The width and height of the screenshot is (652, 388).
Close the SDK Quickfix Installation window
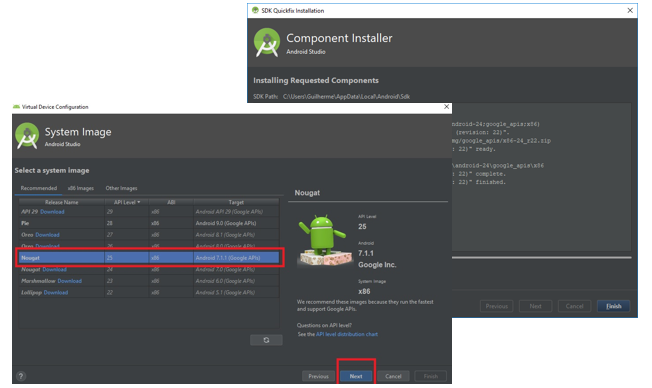tap(630, 10)
